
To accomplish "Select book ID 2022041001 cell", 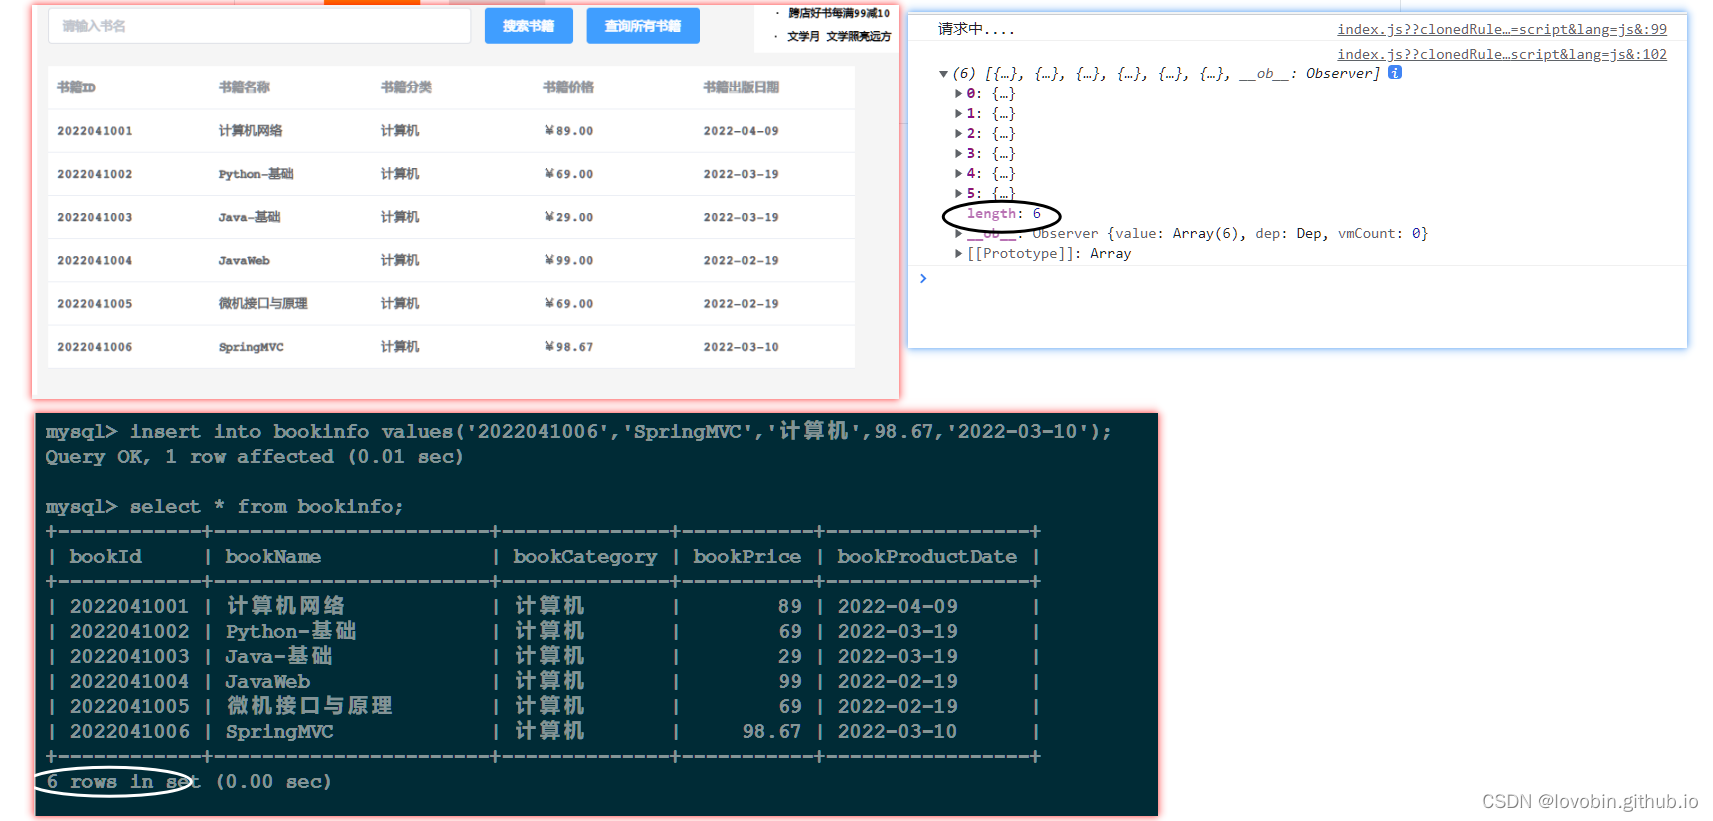I will click(x=95, y=131).
